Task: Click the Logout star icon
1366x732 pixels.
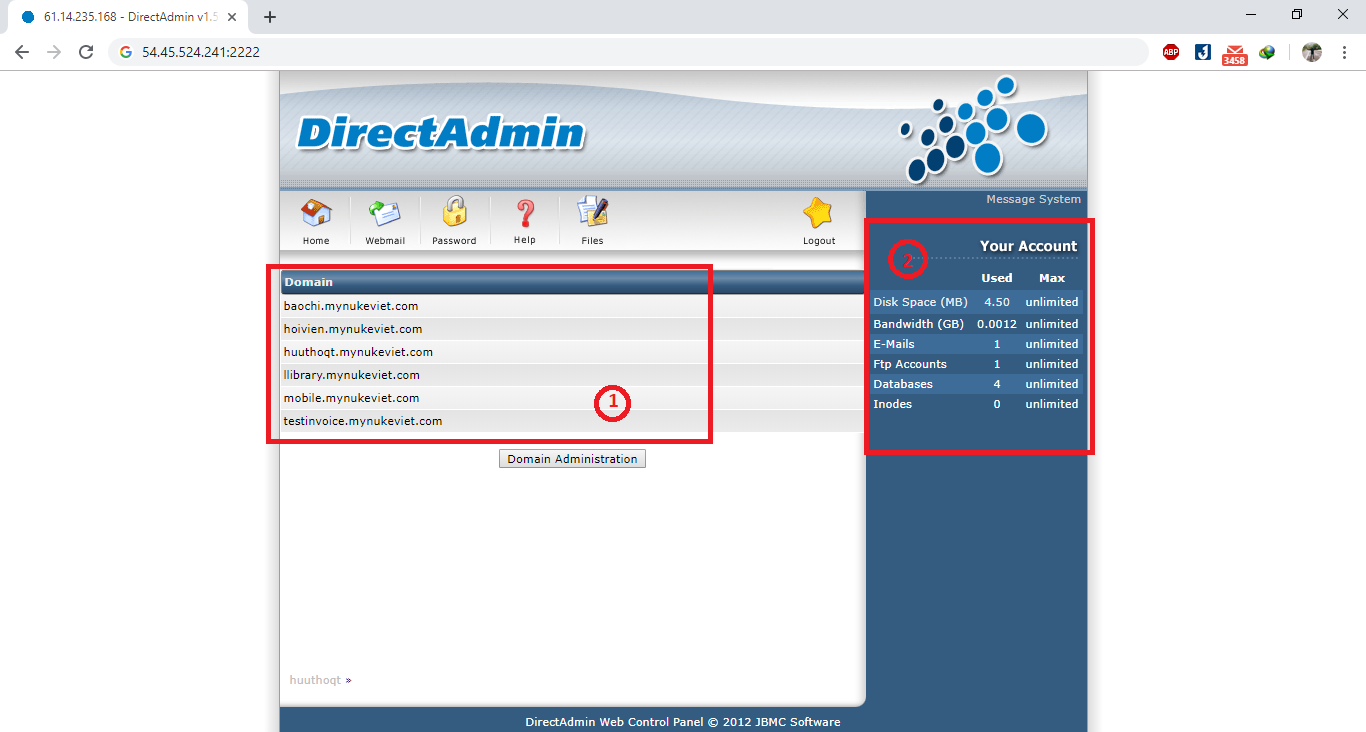Action: (818, 214)
